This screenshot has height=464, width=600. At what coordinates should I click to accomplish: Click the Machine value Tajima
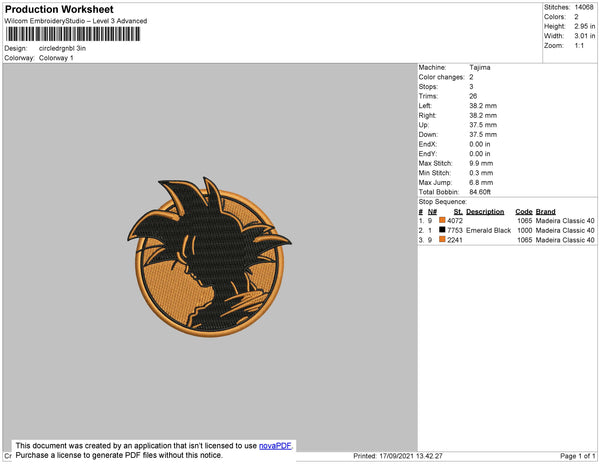(479, 67)
